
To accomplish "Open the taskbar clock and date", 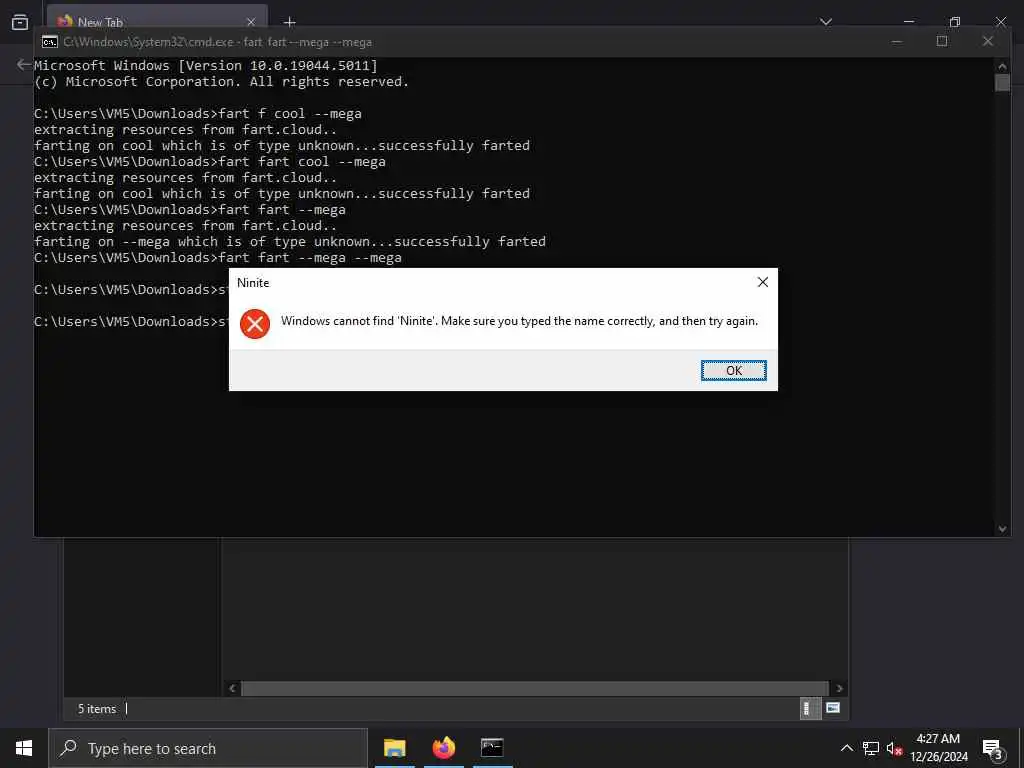I will point(938,748).
